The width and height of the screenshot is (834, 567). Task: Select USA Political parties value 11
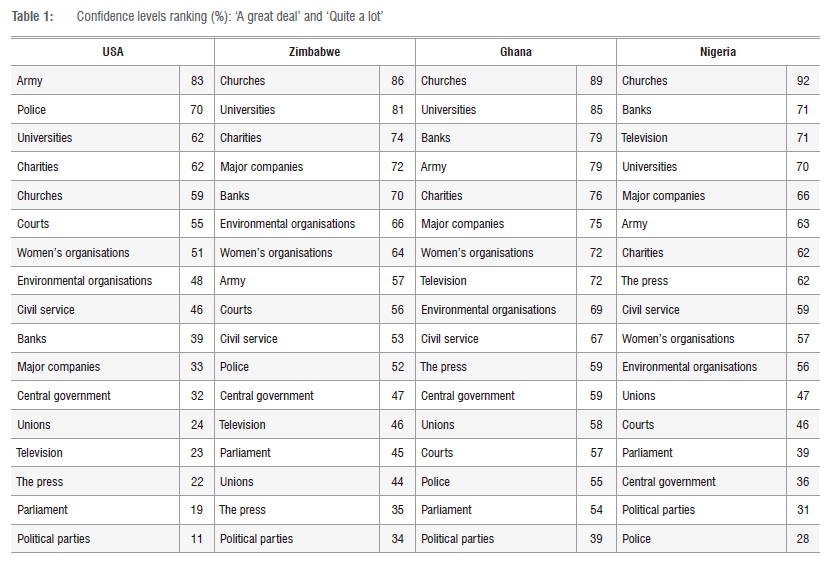[197, 539]
